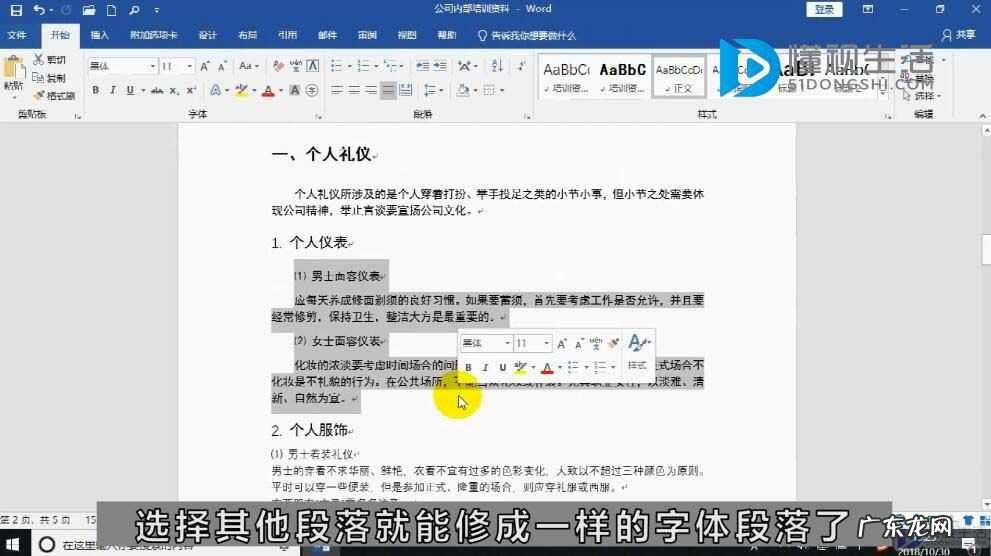Click the Sign in (登录) button
Image resolution: width=991 pixels, height=556 pixels.
[824, 9]
